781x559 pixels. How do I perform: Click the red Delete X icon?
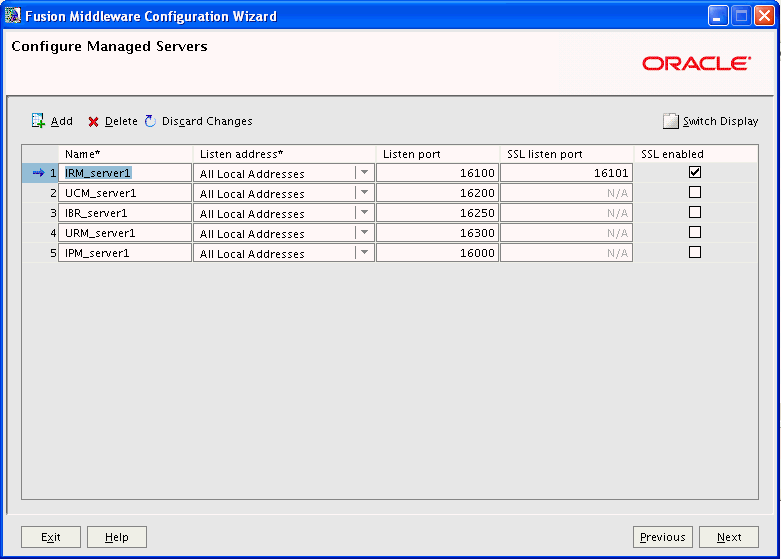click(x=93, y=122)
